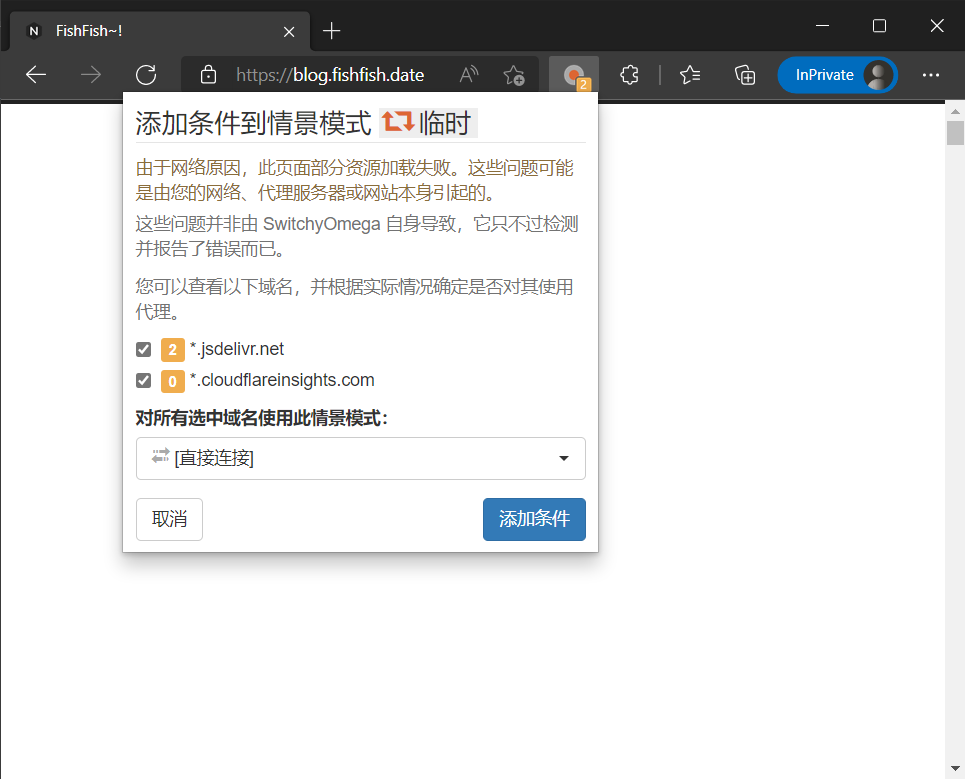Click the 取消 button

pos(169,519)
